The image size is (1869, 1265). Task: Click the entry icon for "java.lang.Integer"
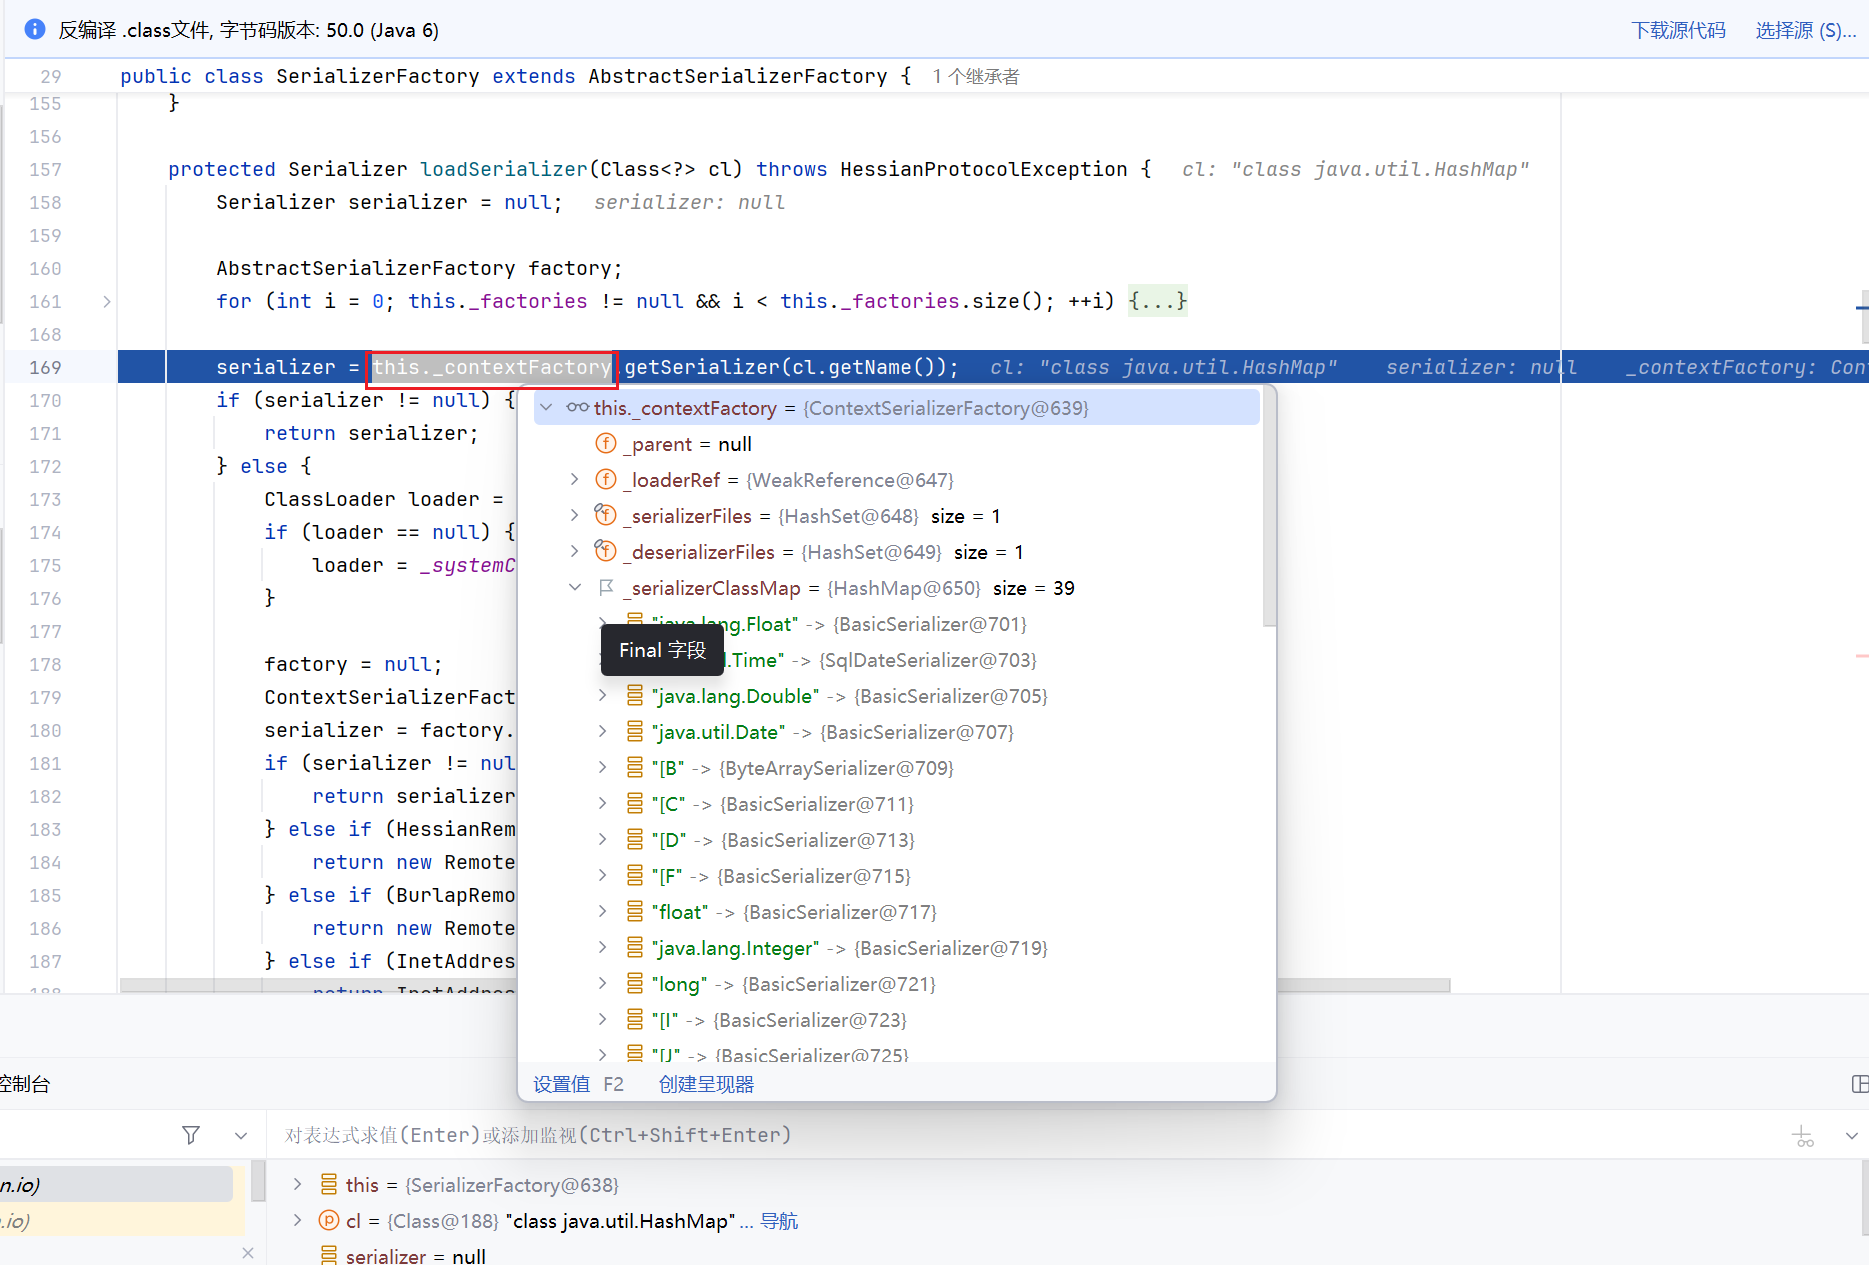tap(635, 947)
